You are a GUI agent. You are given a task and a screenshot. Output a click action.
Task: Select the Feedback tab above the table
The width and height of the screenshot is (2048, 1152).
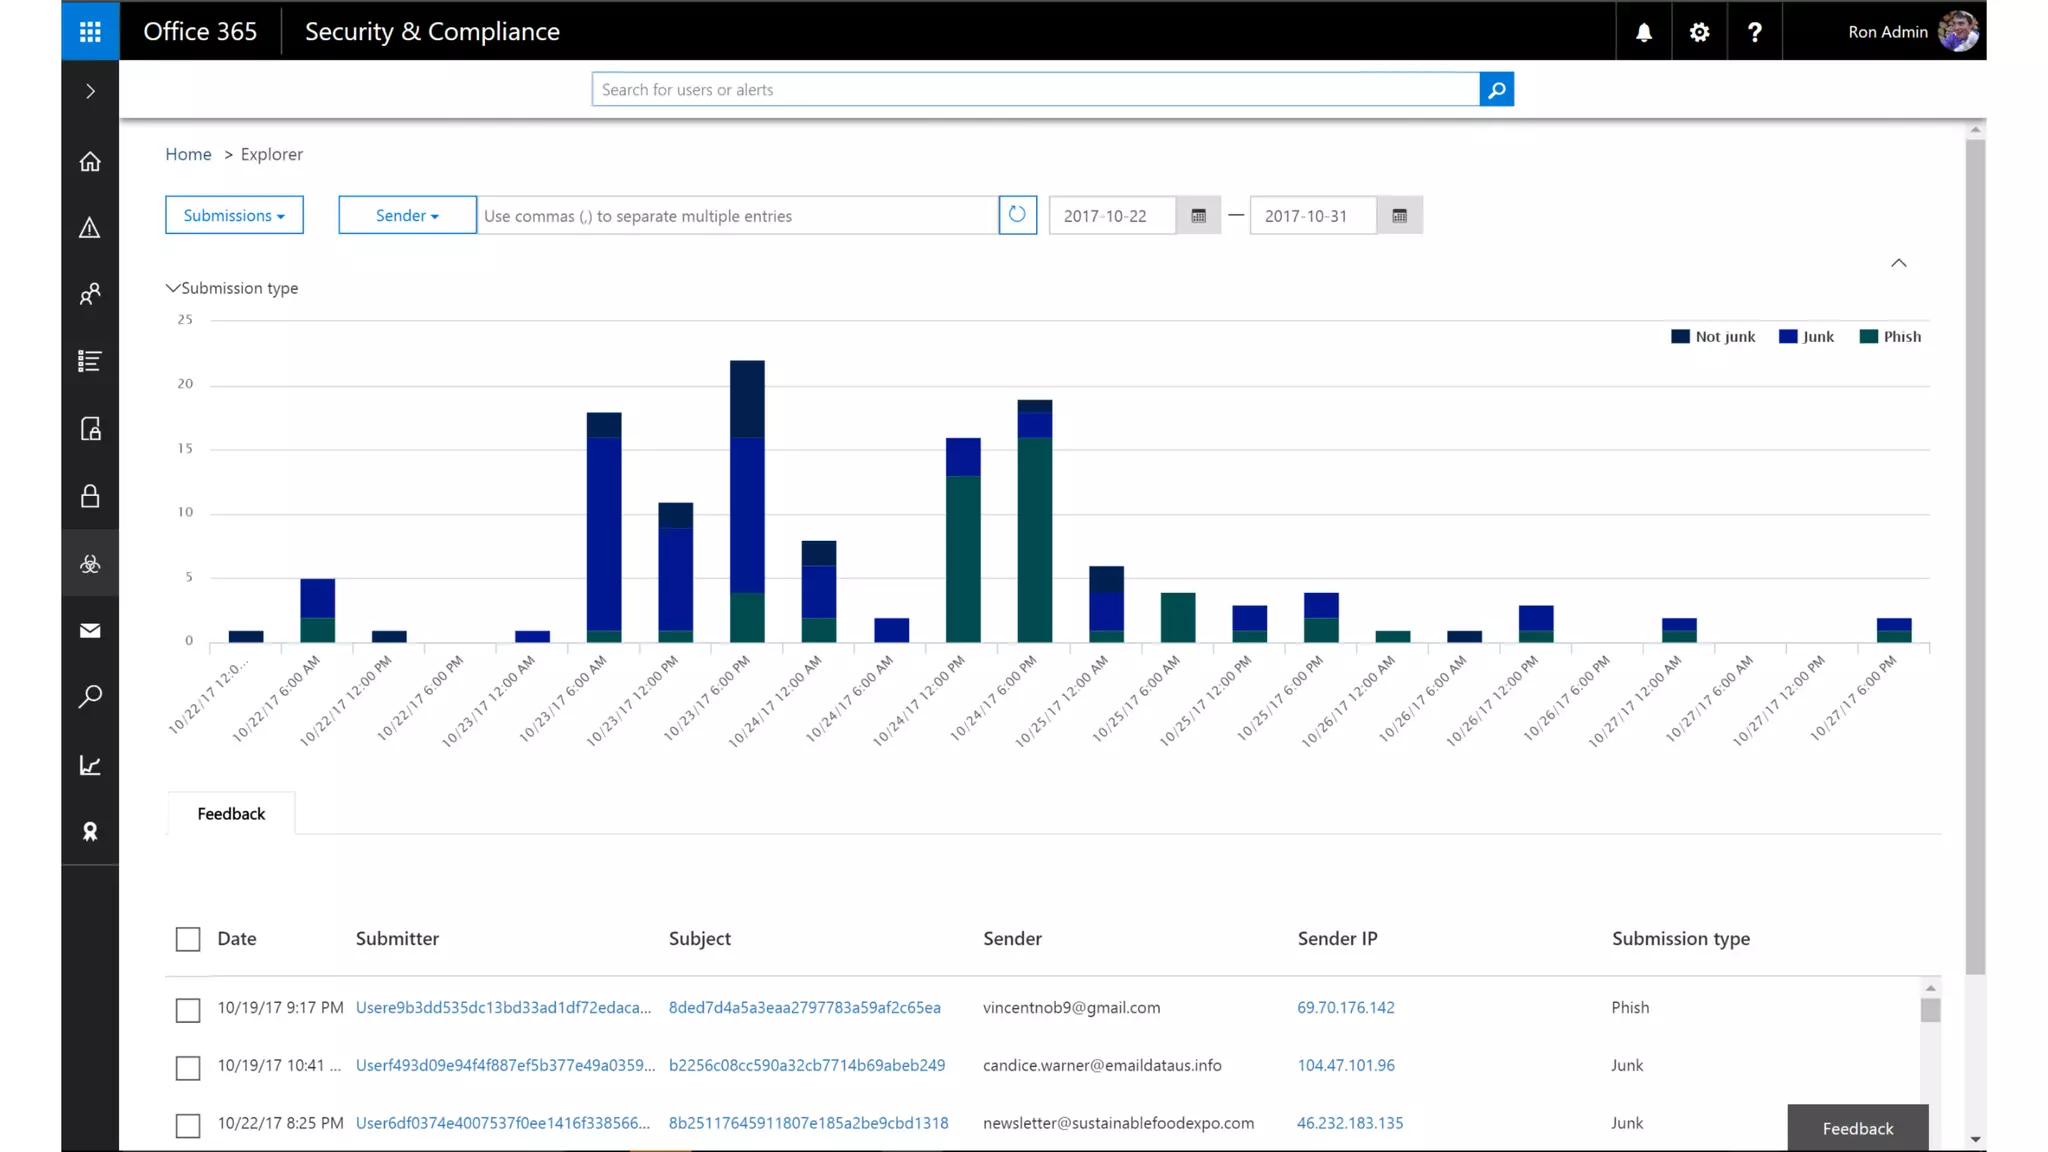[x=231, y=814]
